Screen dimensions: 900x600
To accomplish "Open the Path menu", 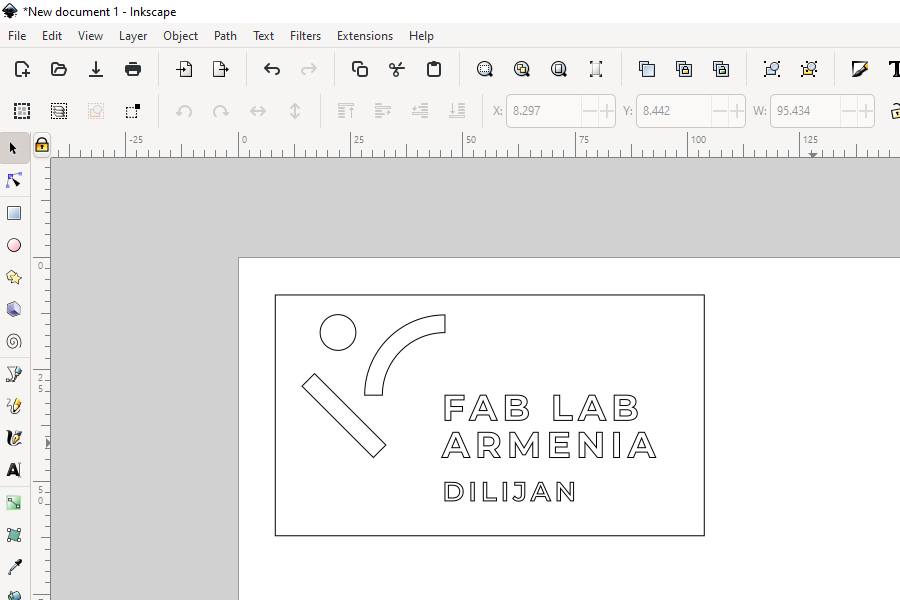I will [224, 35].
